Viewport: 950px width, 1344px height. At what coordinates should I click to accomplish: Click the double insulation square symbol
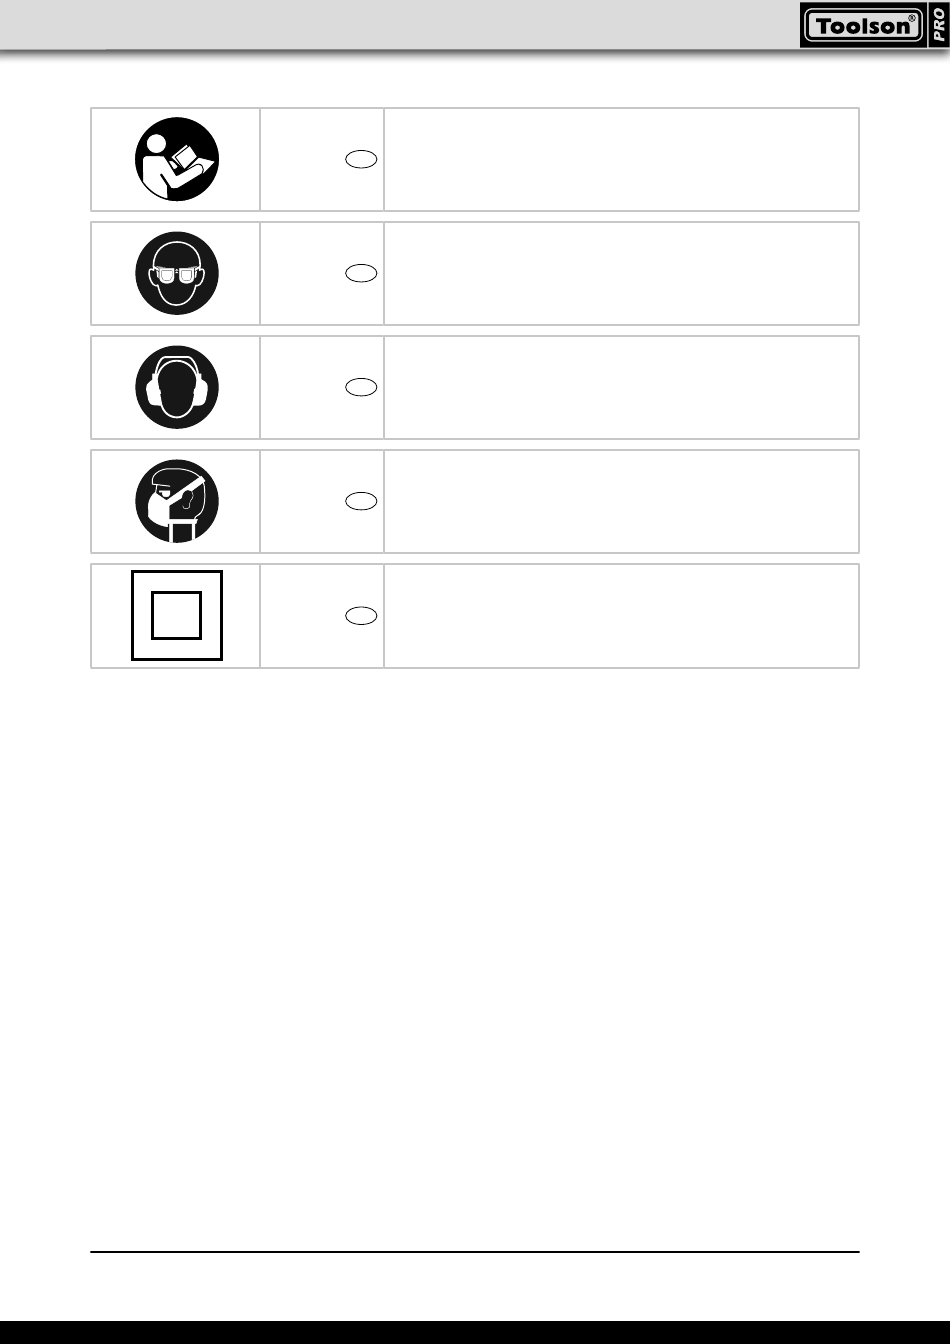click(177, 615)
